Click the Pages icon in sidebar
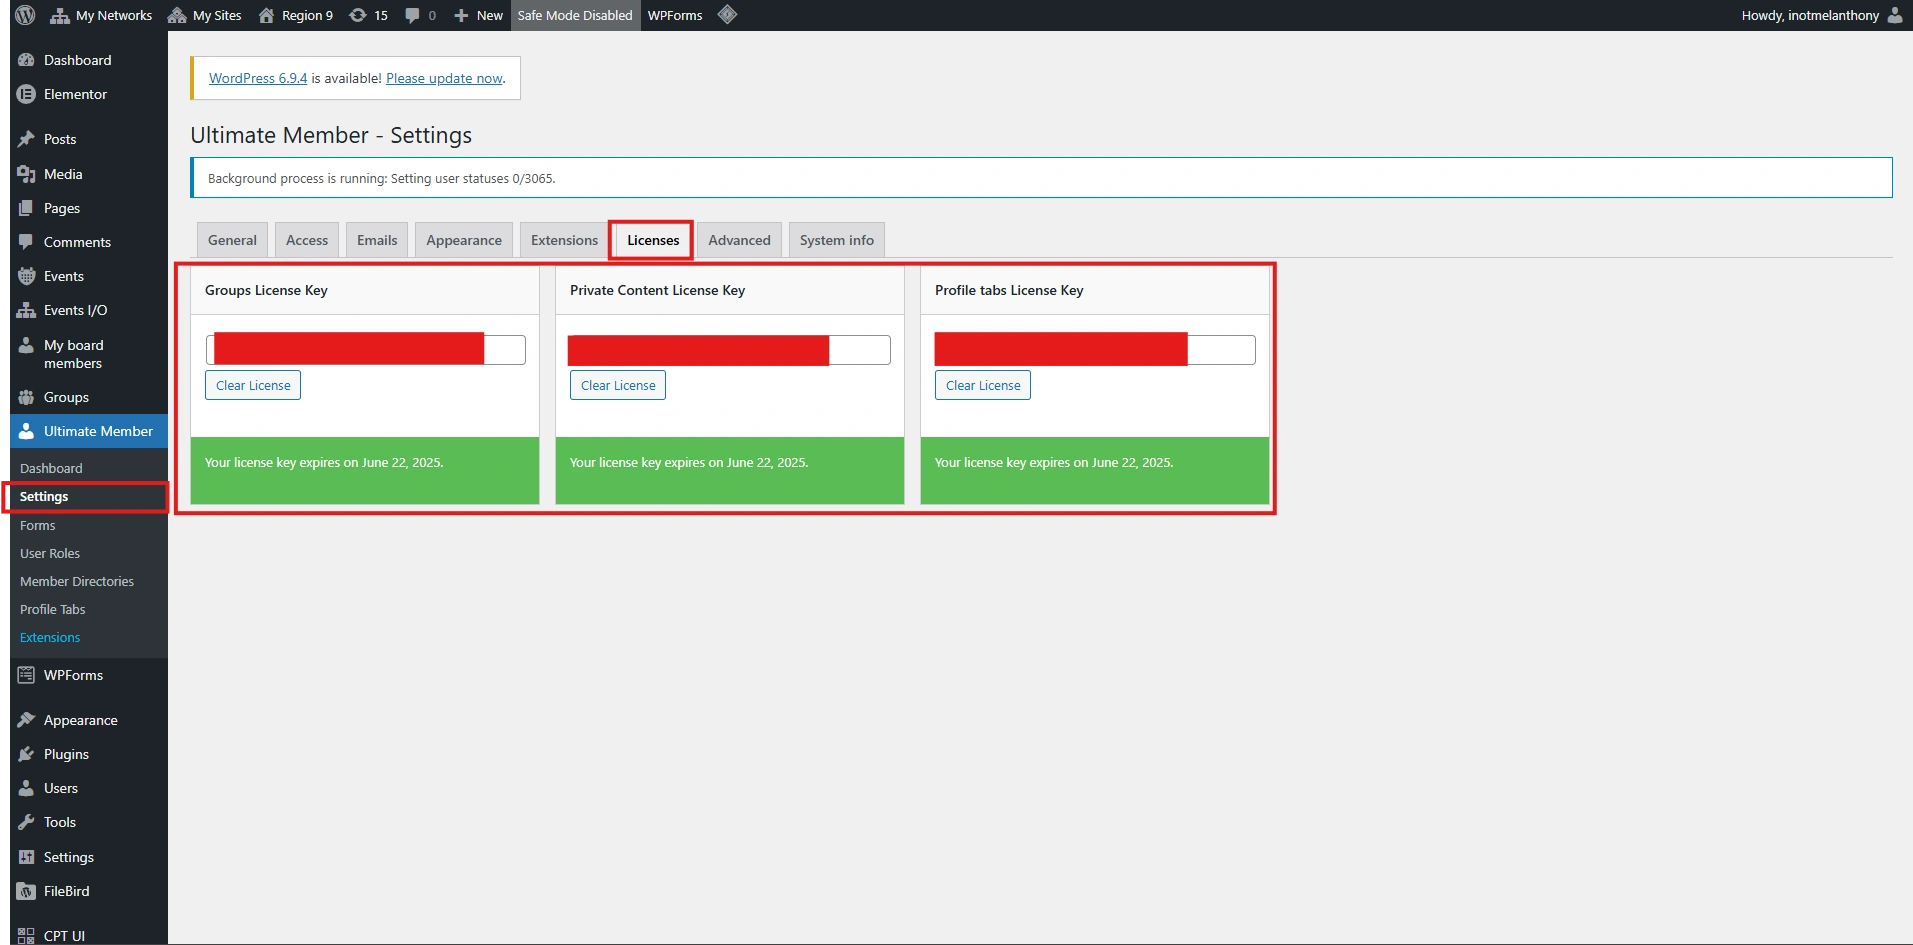This screenshot has width=1913, height=945. point(27,208)
